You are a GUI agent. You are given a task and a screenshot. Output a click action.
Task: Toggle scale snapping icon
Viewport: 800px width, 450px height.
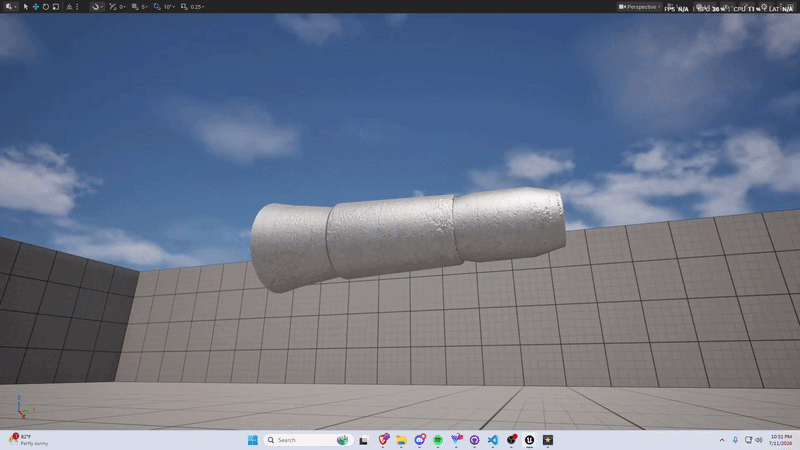184,7
